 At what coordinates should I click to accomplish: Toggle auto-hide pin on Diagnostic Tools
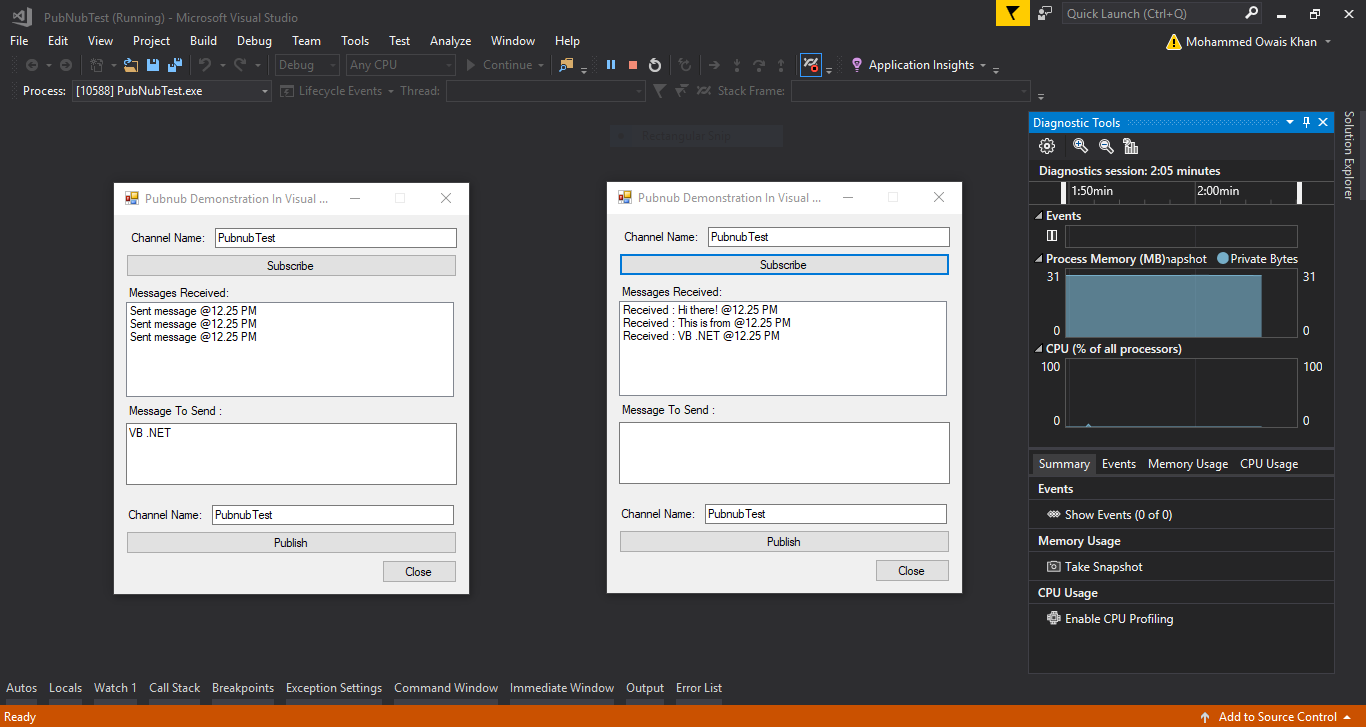[1306, 123]
